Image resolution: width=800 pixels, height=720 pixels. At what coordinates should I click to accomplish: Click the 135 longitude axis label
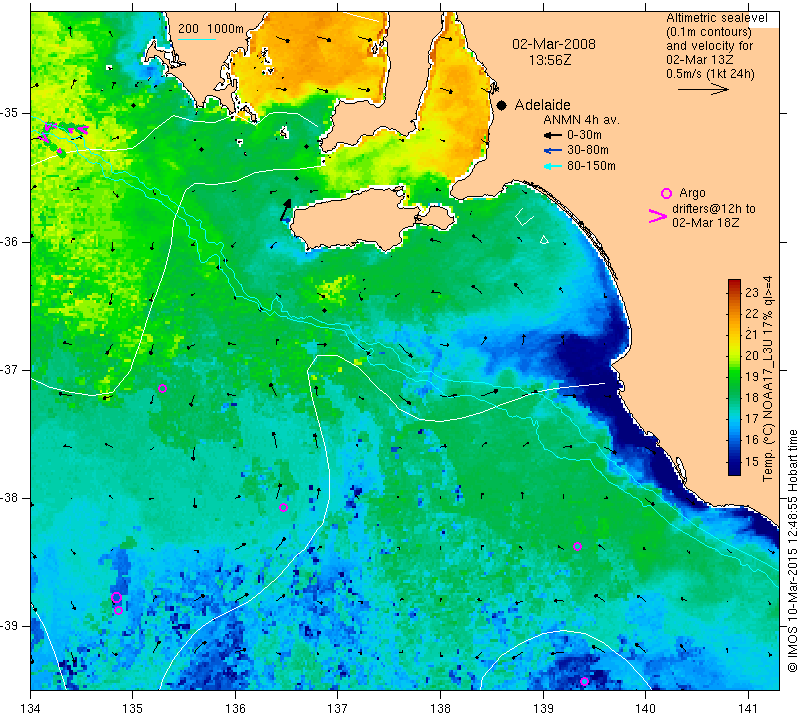133,708
